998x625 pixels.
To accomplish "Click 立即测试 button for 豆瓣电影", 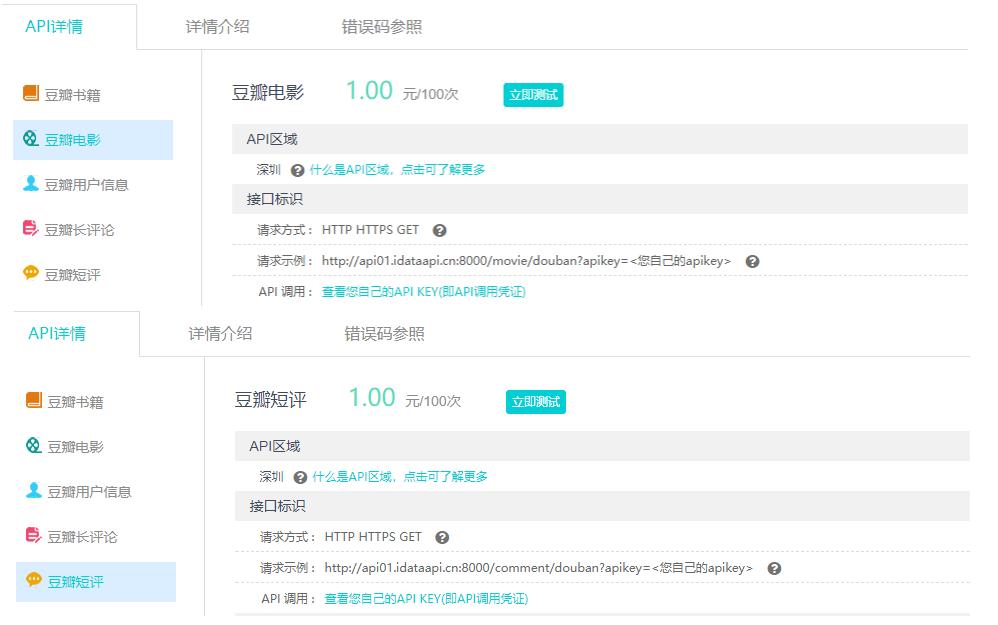I will click(533, 95).
